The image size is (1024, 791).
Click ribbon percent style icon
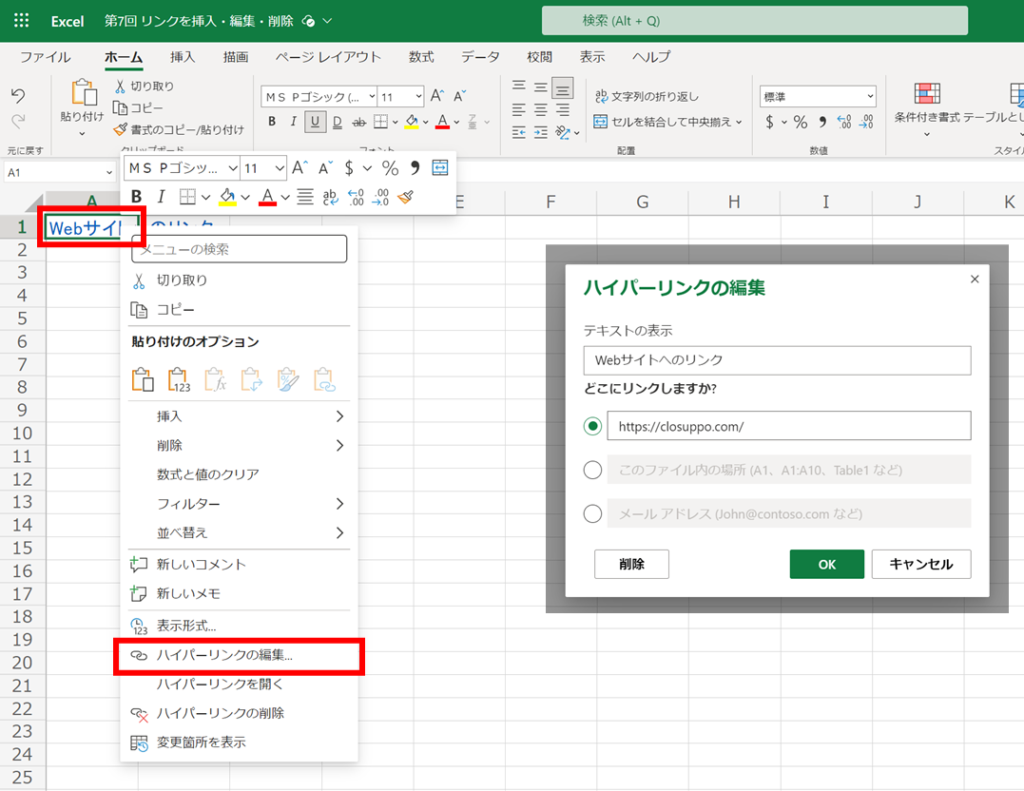800,121
